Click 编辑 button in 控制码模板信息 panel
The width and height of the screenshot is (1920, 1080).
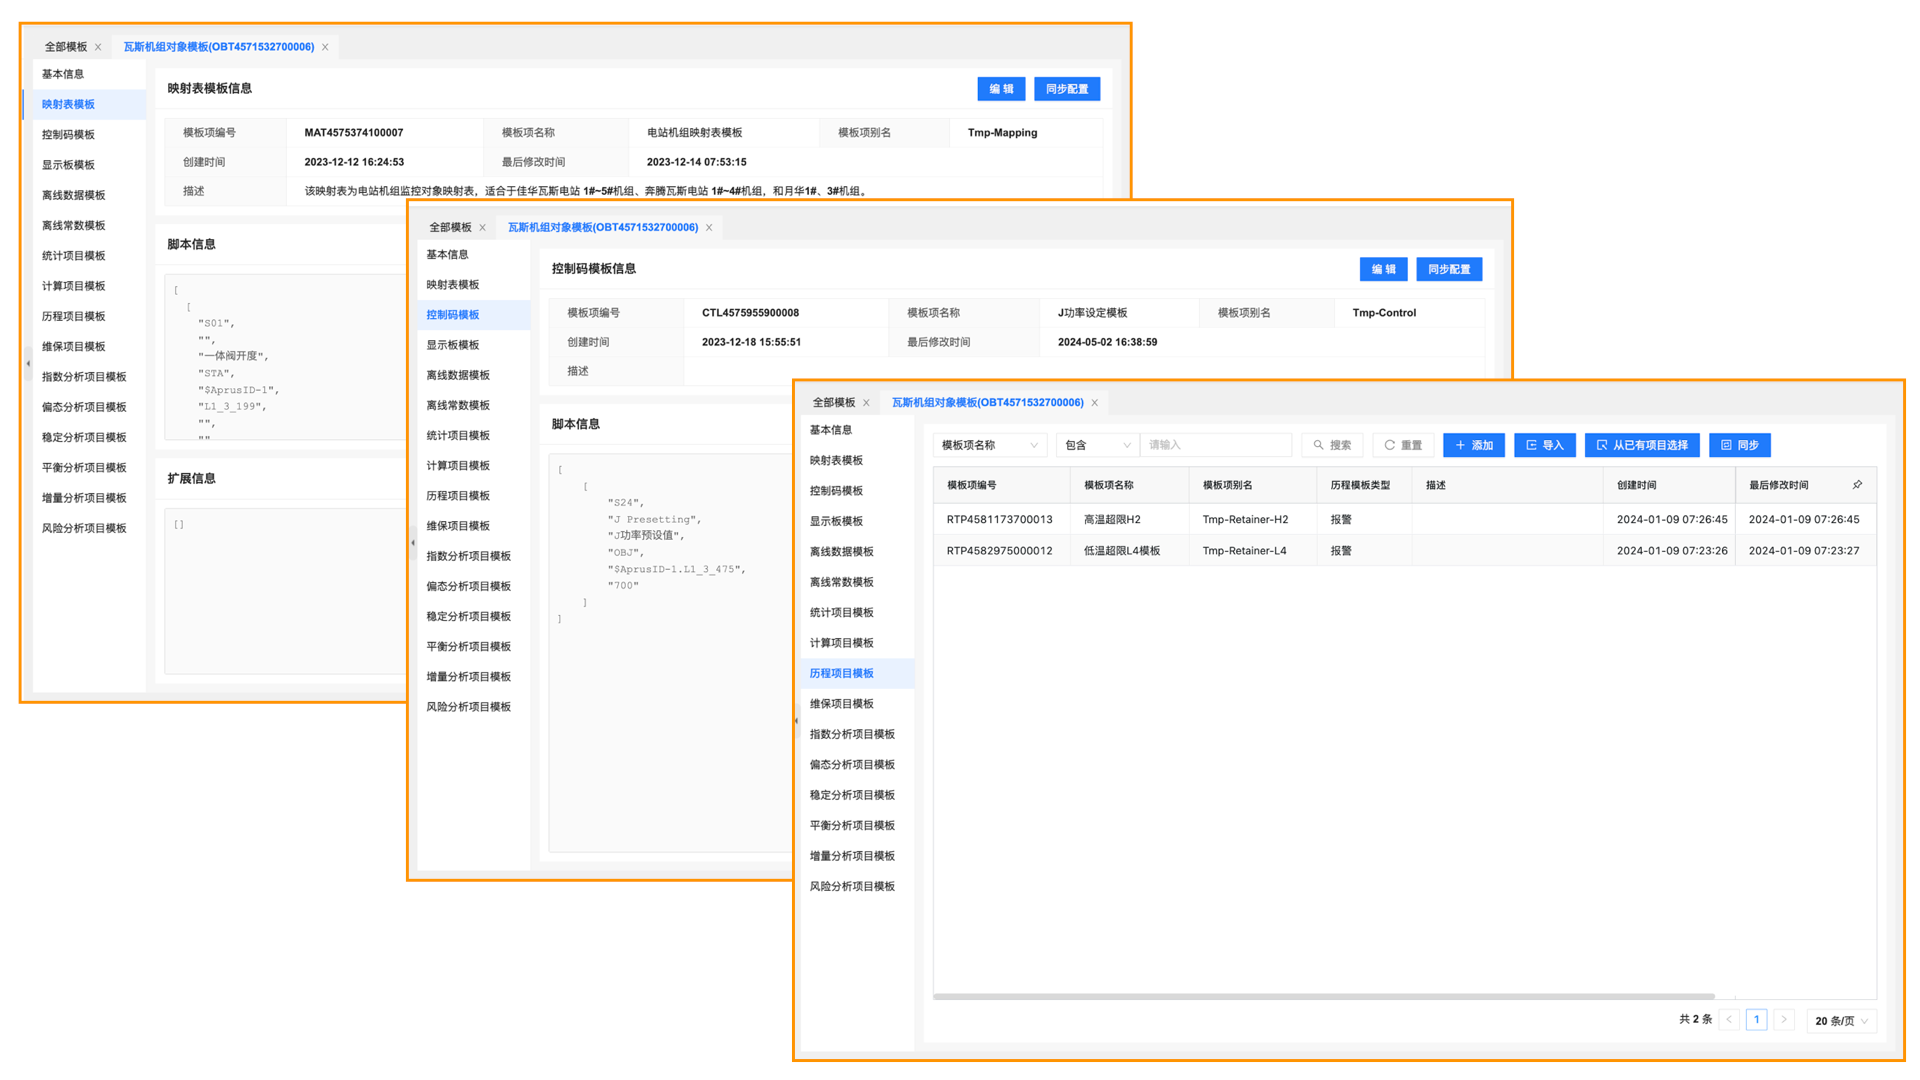coord(1383,269)
